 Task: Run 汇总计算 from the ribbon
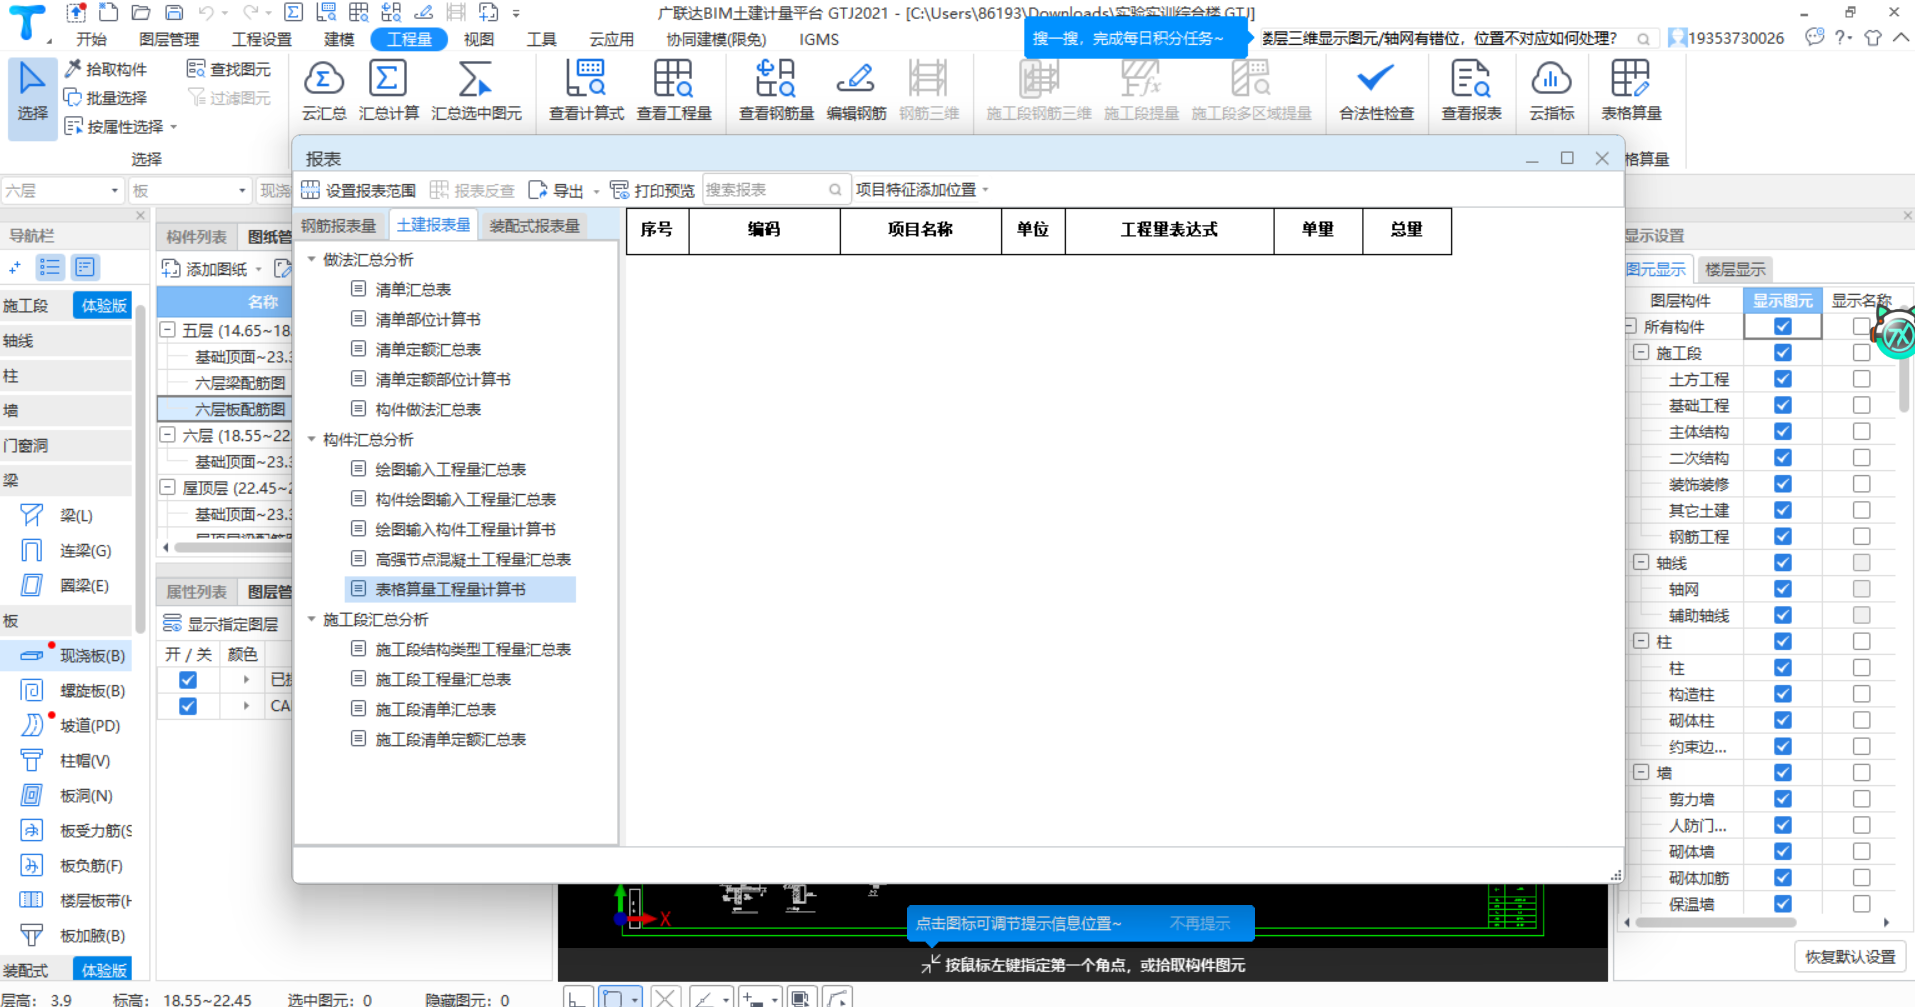tap(388, 90)
